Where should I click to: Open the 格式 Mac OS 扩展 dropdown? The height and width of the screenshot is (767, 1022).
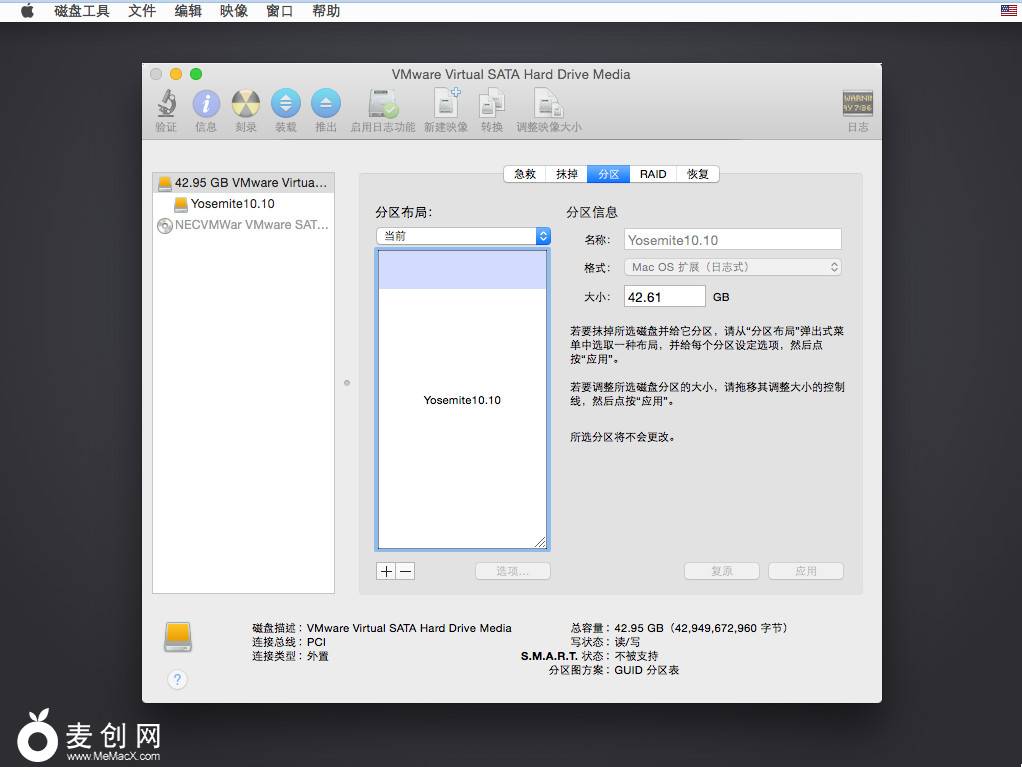pos(733,267)
